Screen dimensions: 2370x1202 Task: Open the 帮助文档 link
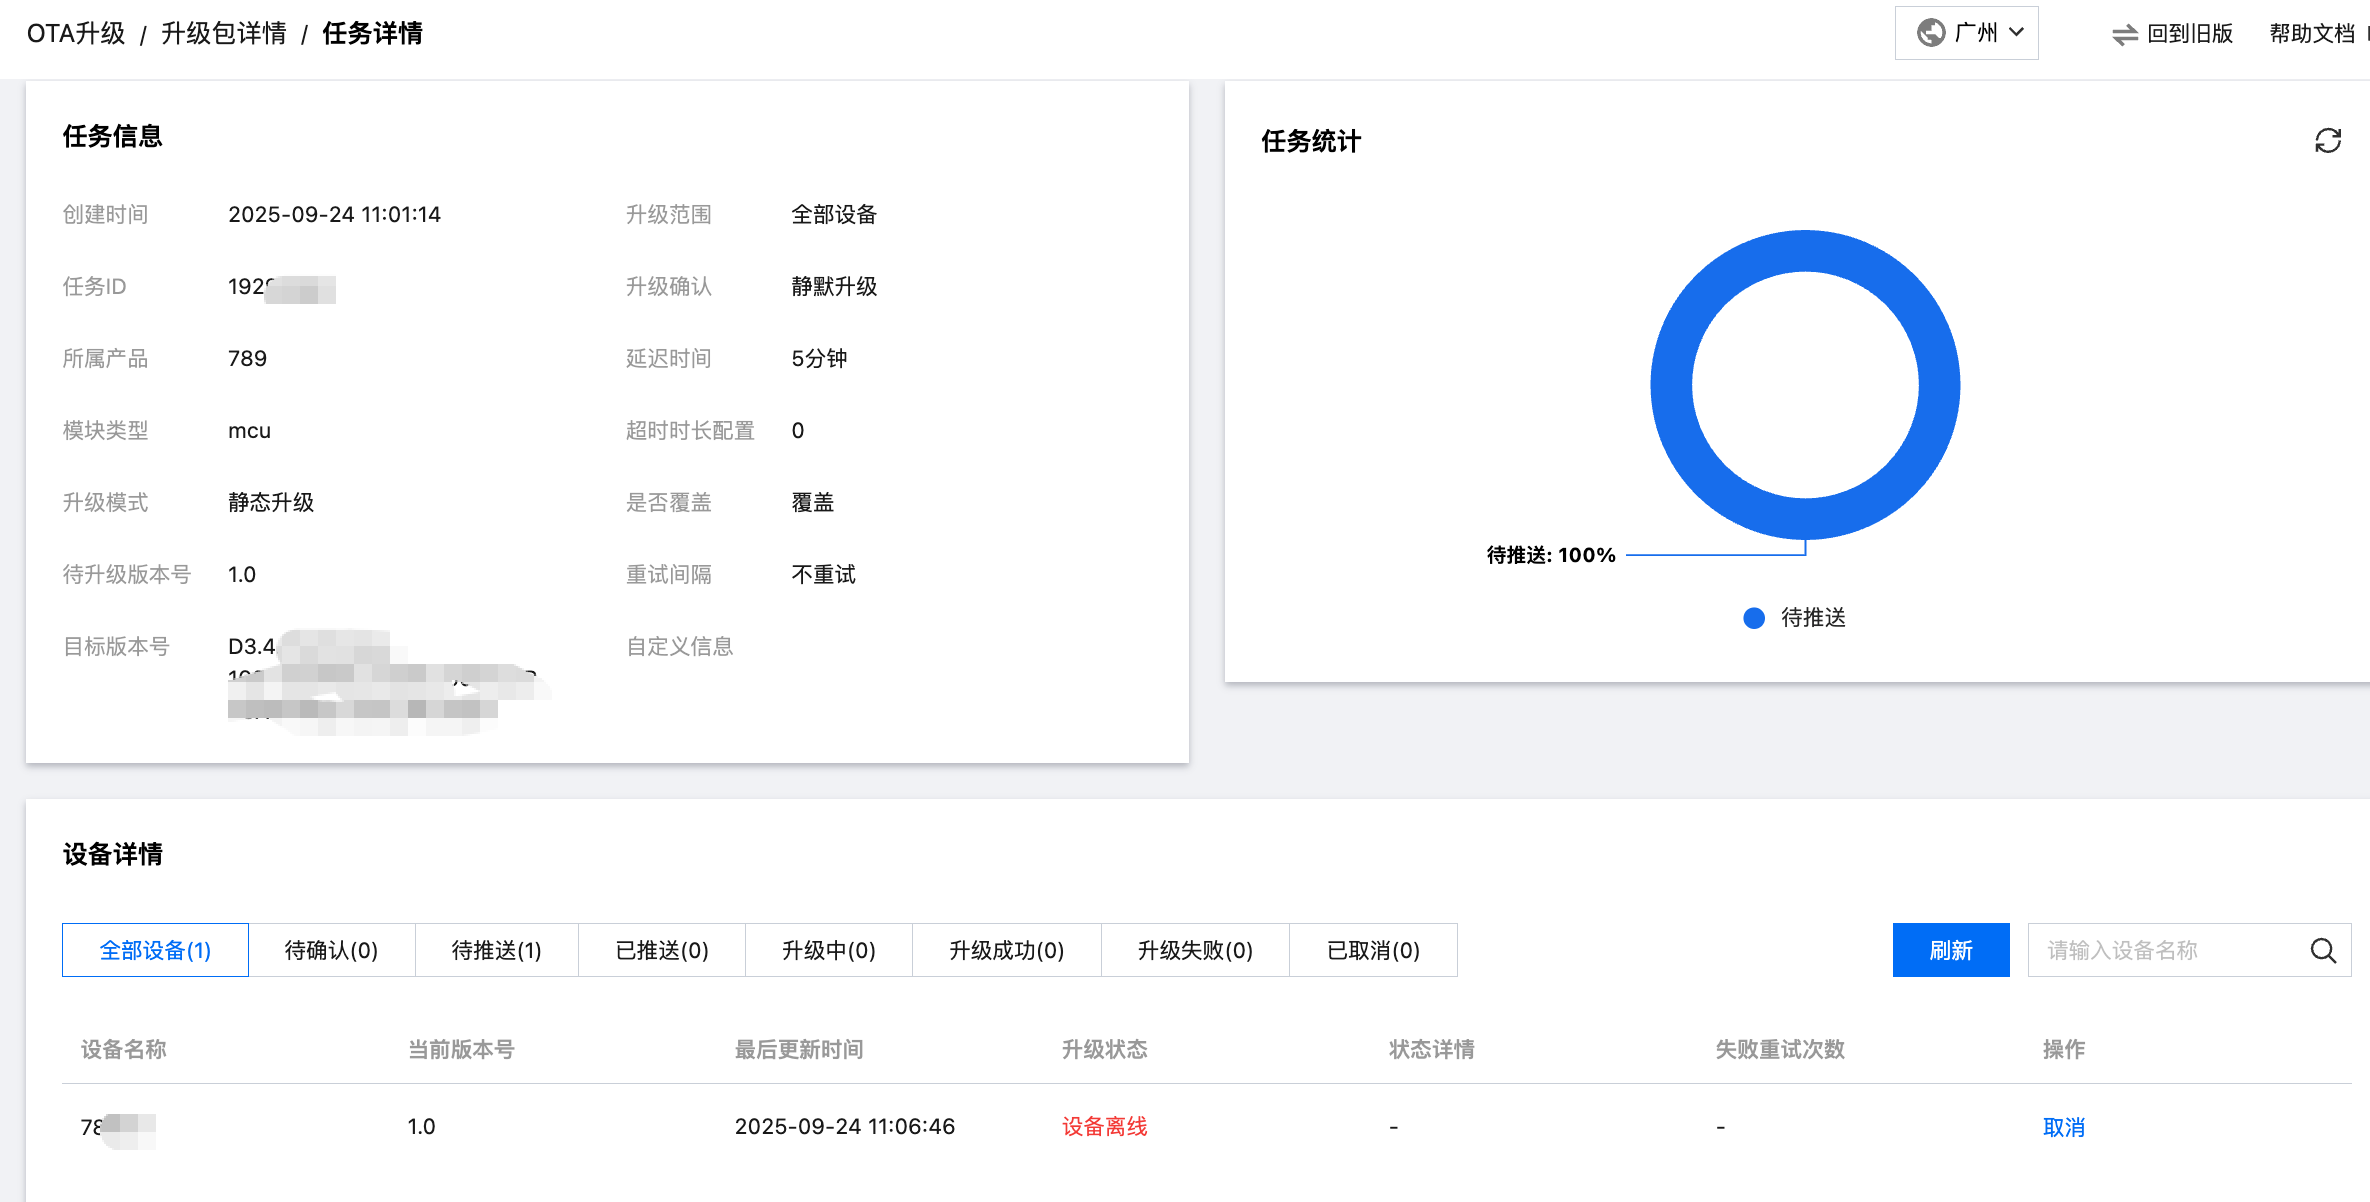point(2311,34)
